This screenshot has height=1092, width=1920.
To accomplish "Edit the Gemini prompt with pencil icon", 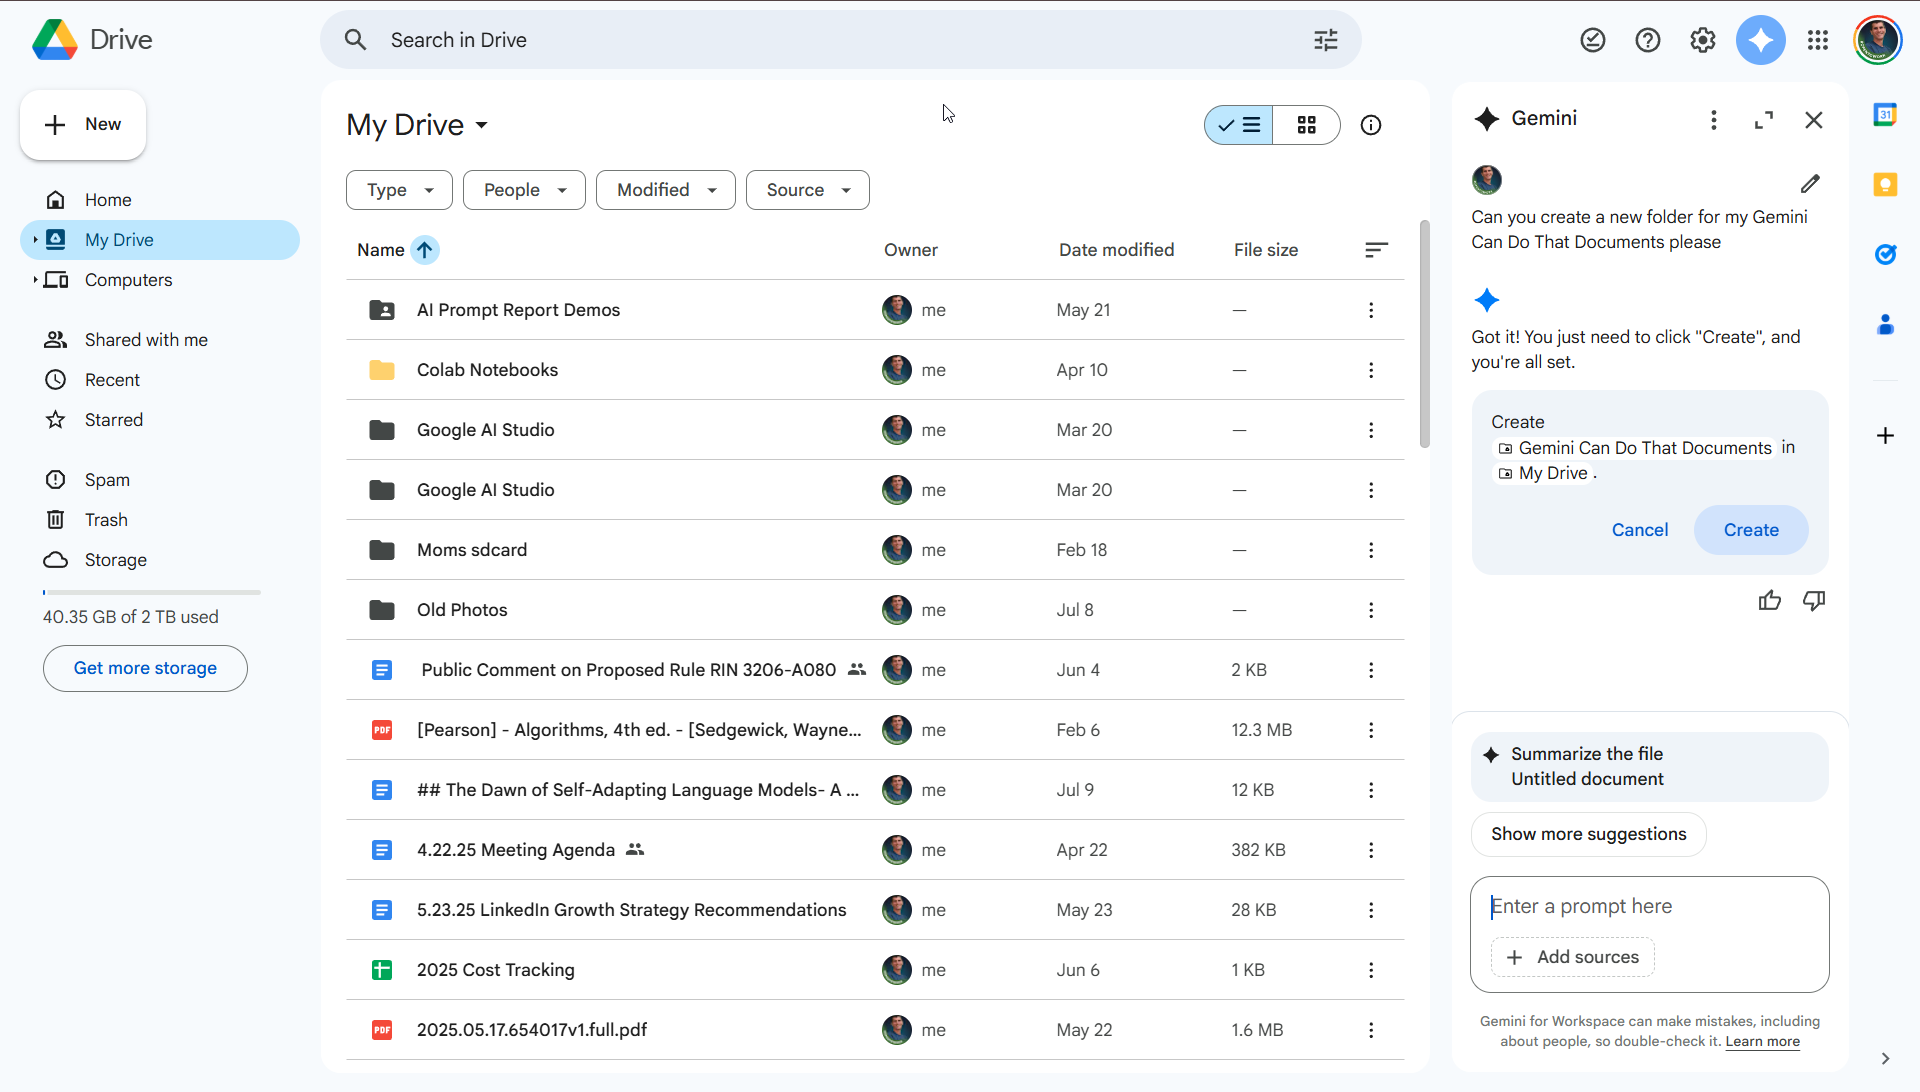I will [x=1810, y=184].
